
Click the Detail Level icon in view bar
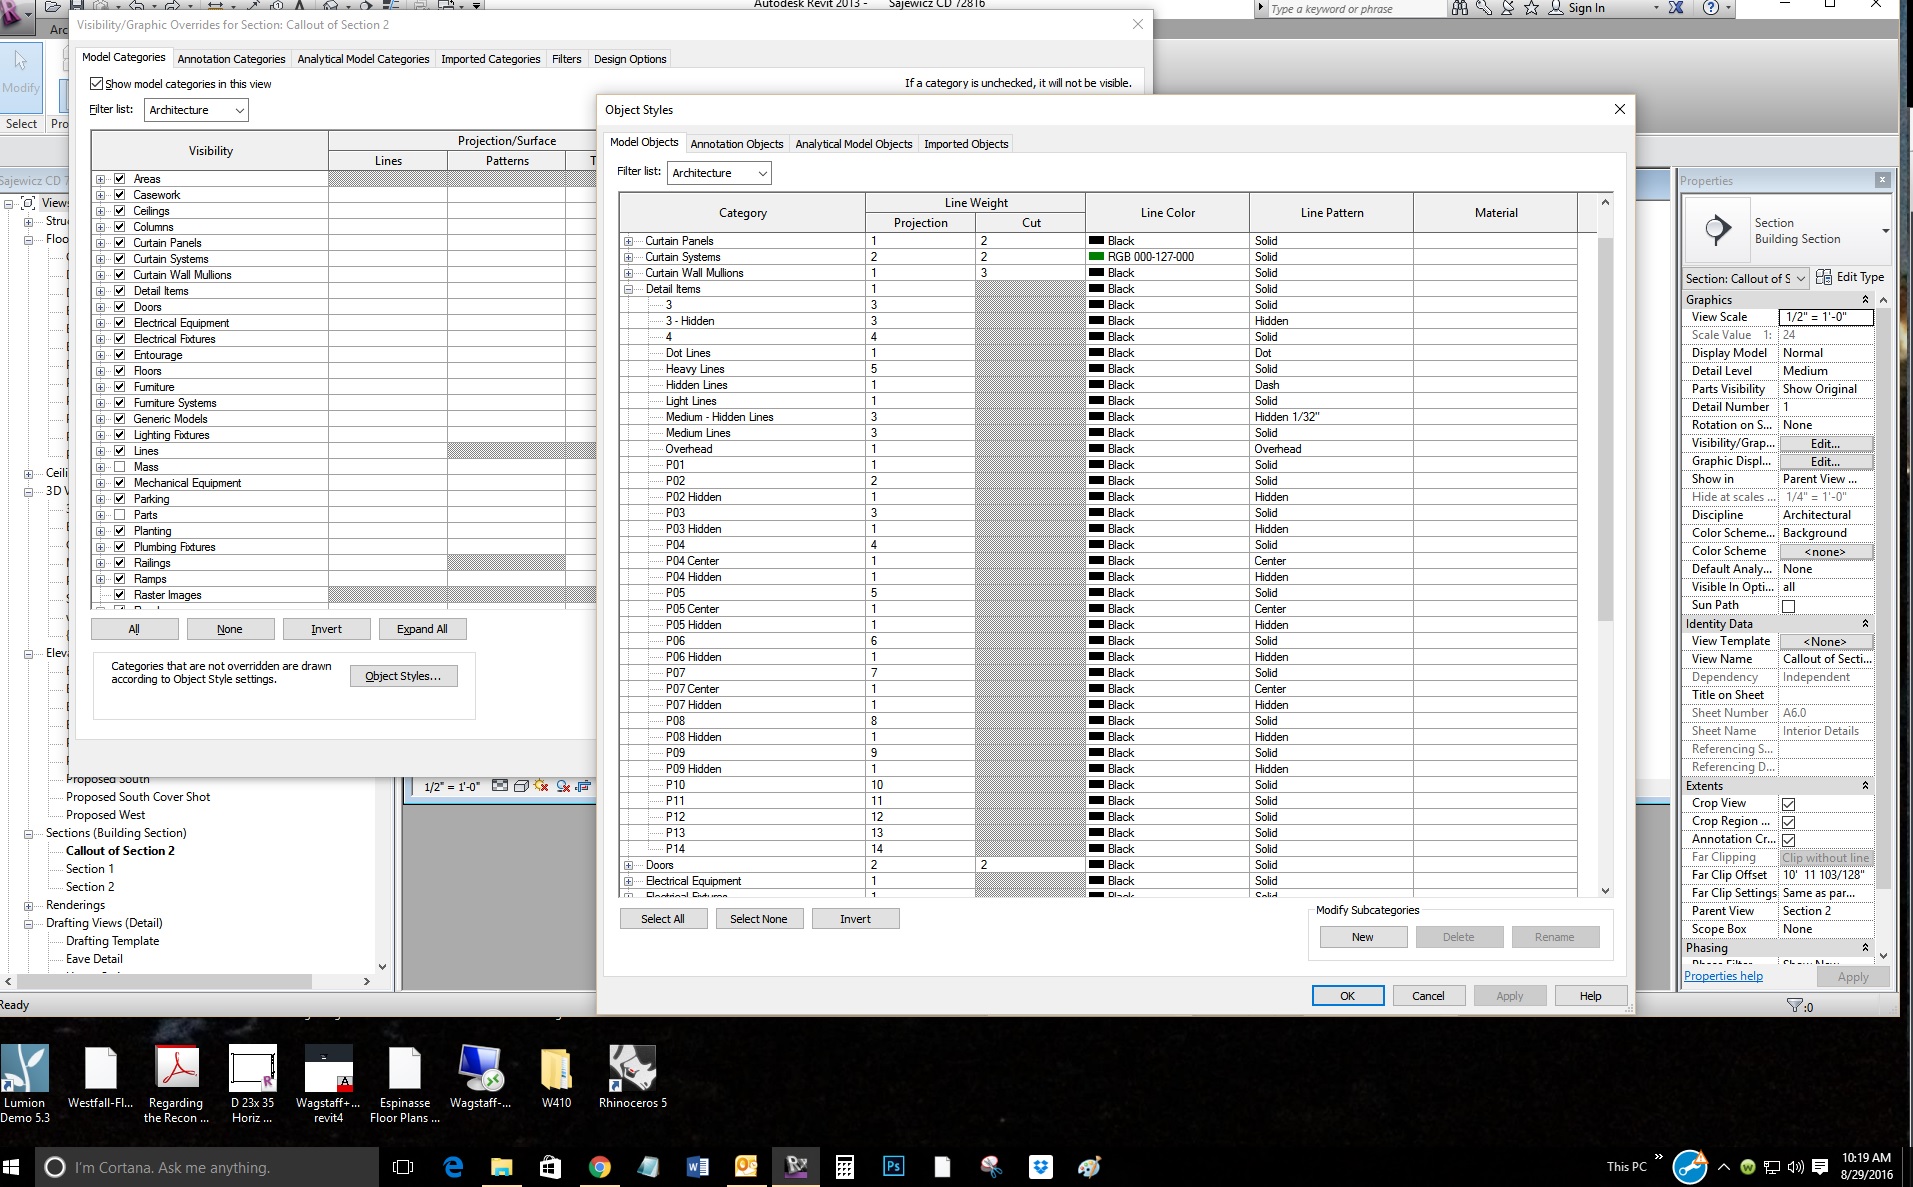[499, 786]
